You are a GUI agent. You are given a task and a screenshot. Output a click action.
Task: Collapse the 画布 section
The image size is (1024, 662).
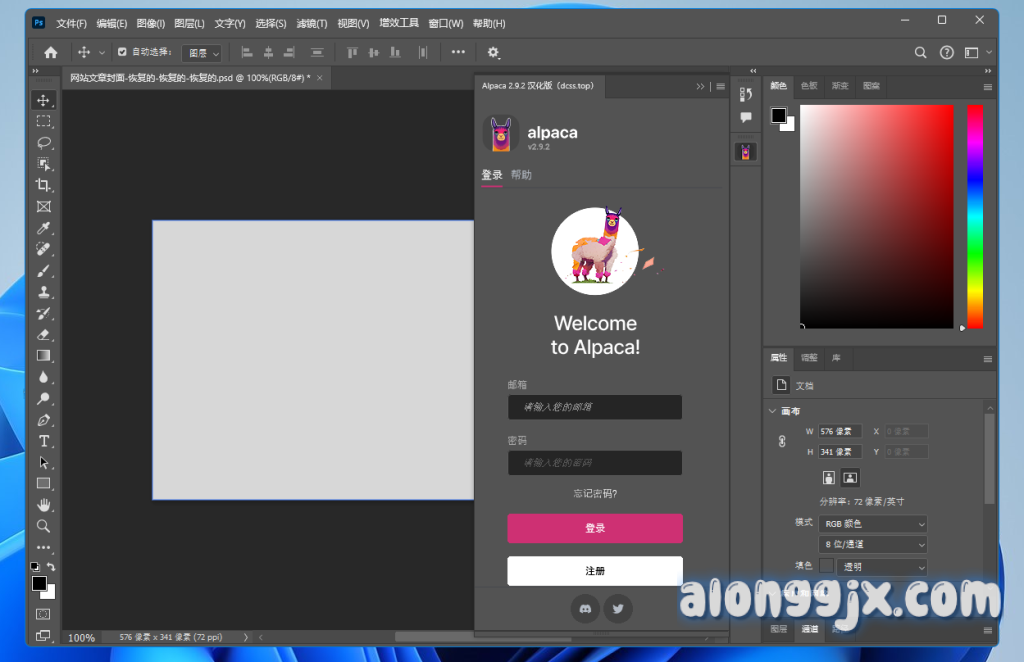coord(772,411)
